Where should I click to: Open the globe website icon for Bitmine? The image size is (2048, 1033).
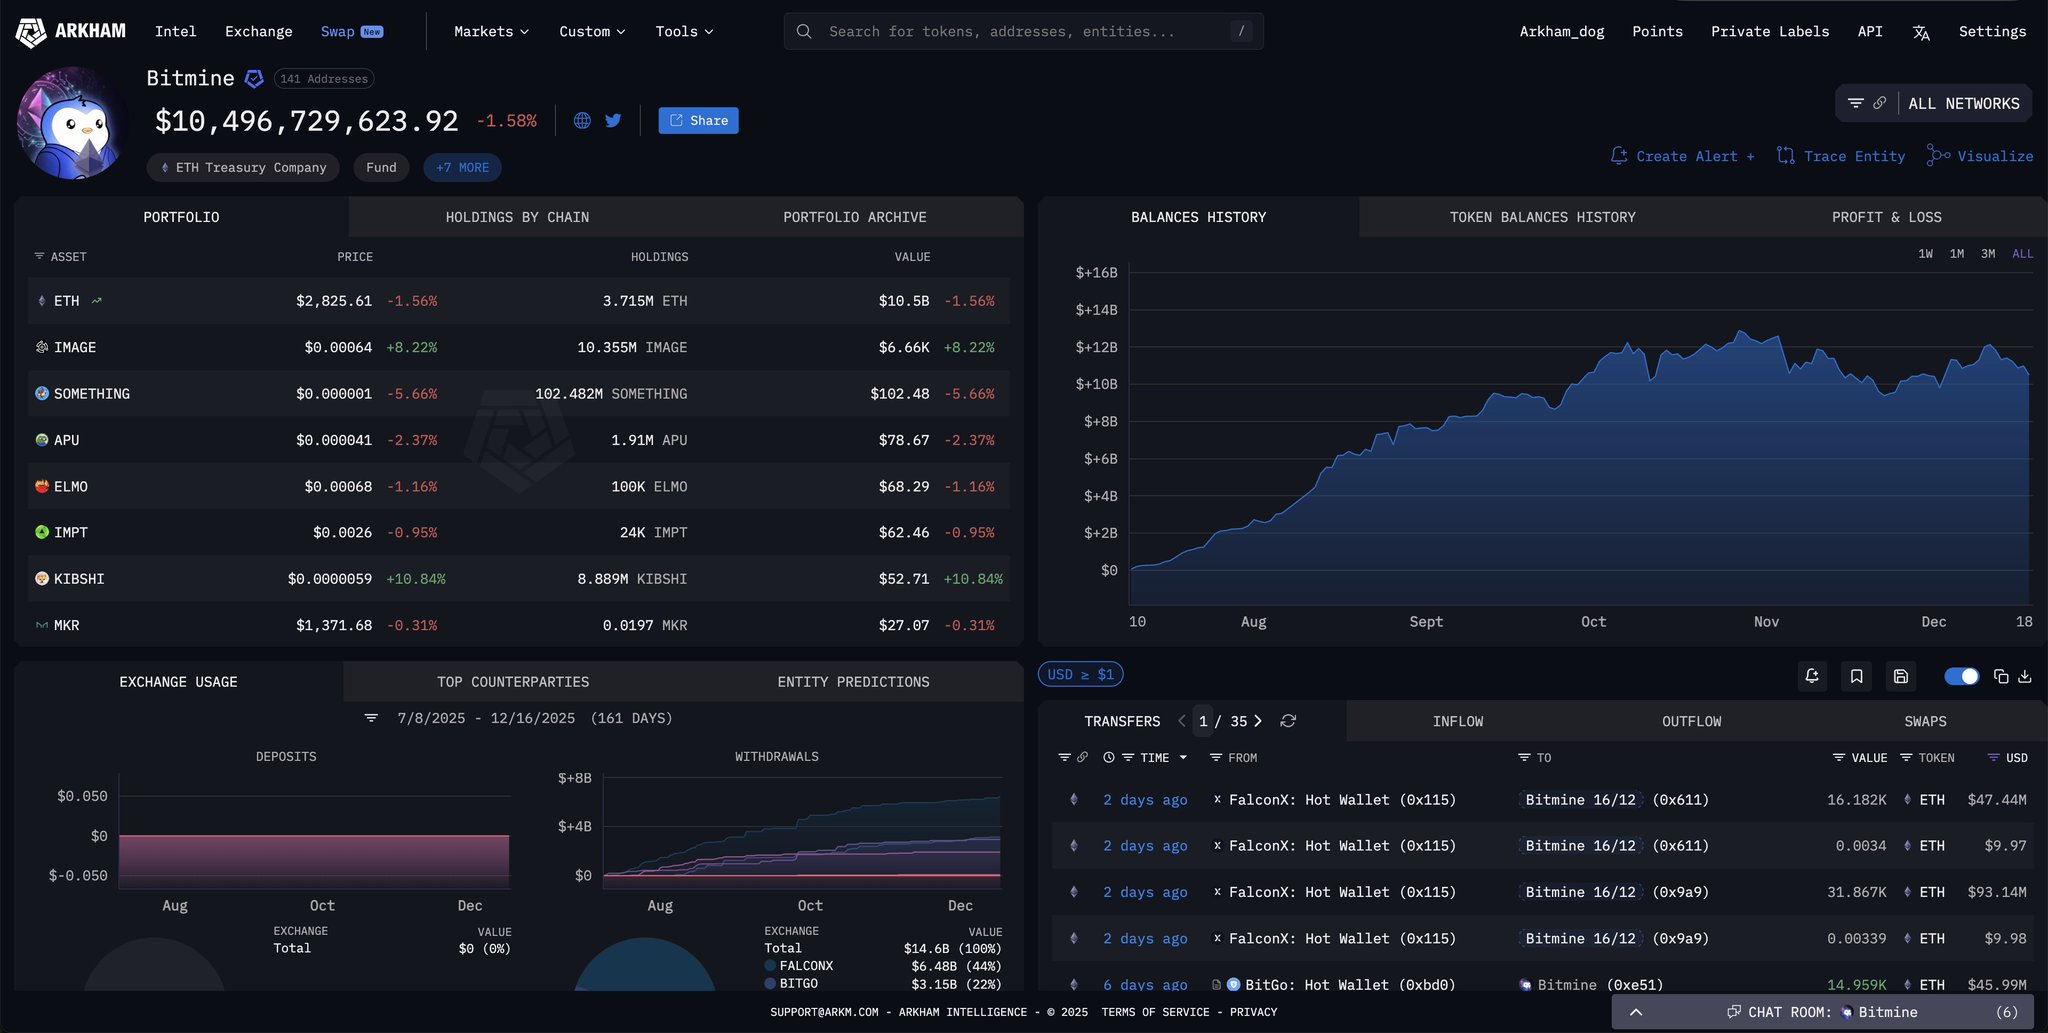[x=582, y=121]
